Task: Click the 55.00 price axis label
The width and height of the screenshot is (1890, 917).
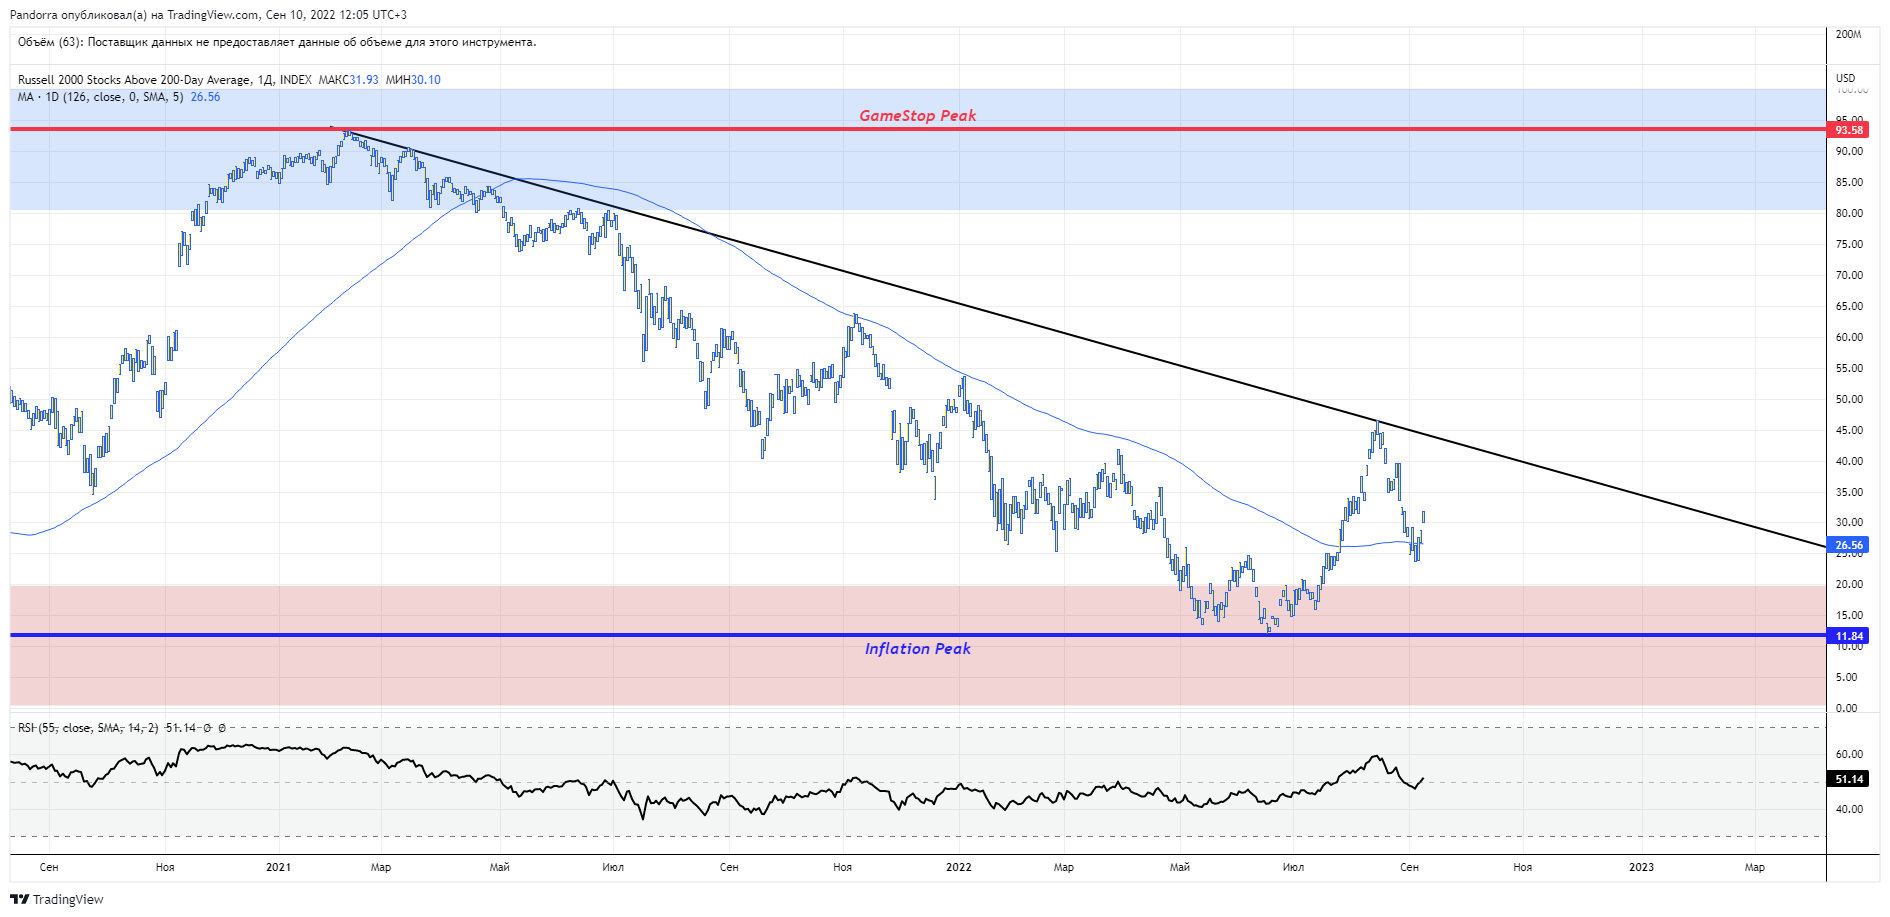Action: pos(1849,368)
